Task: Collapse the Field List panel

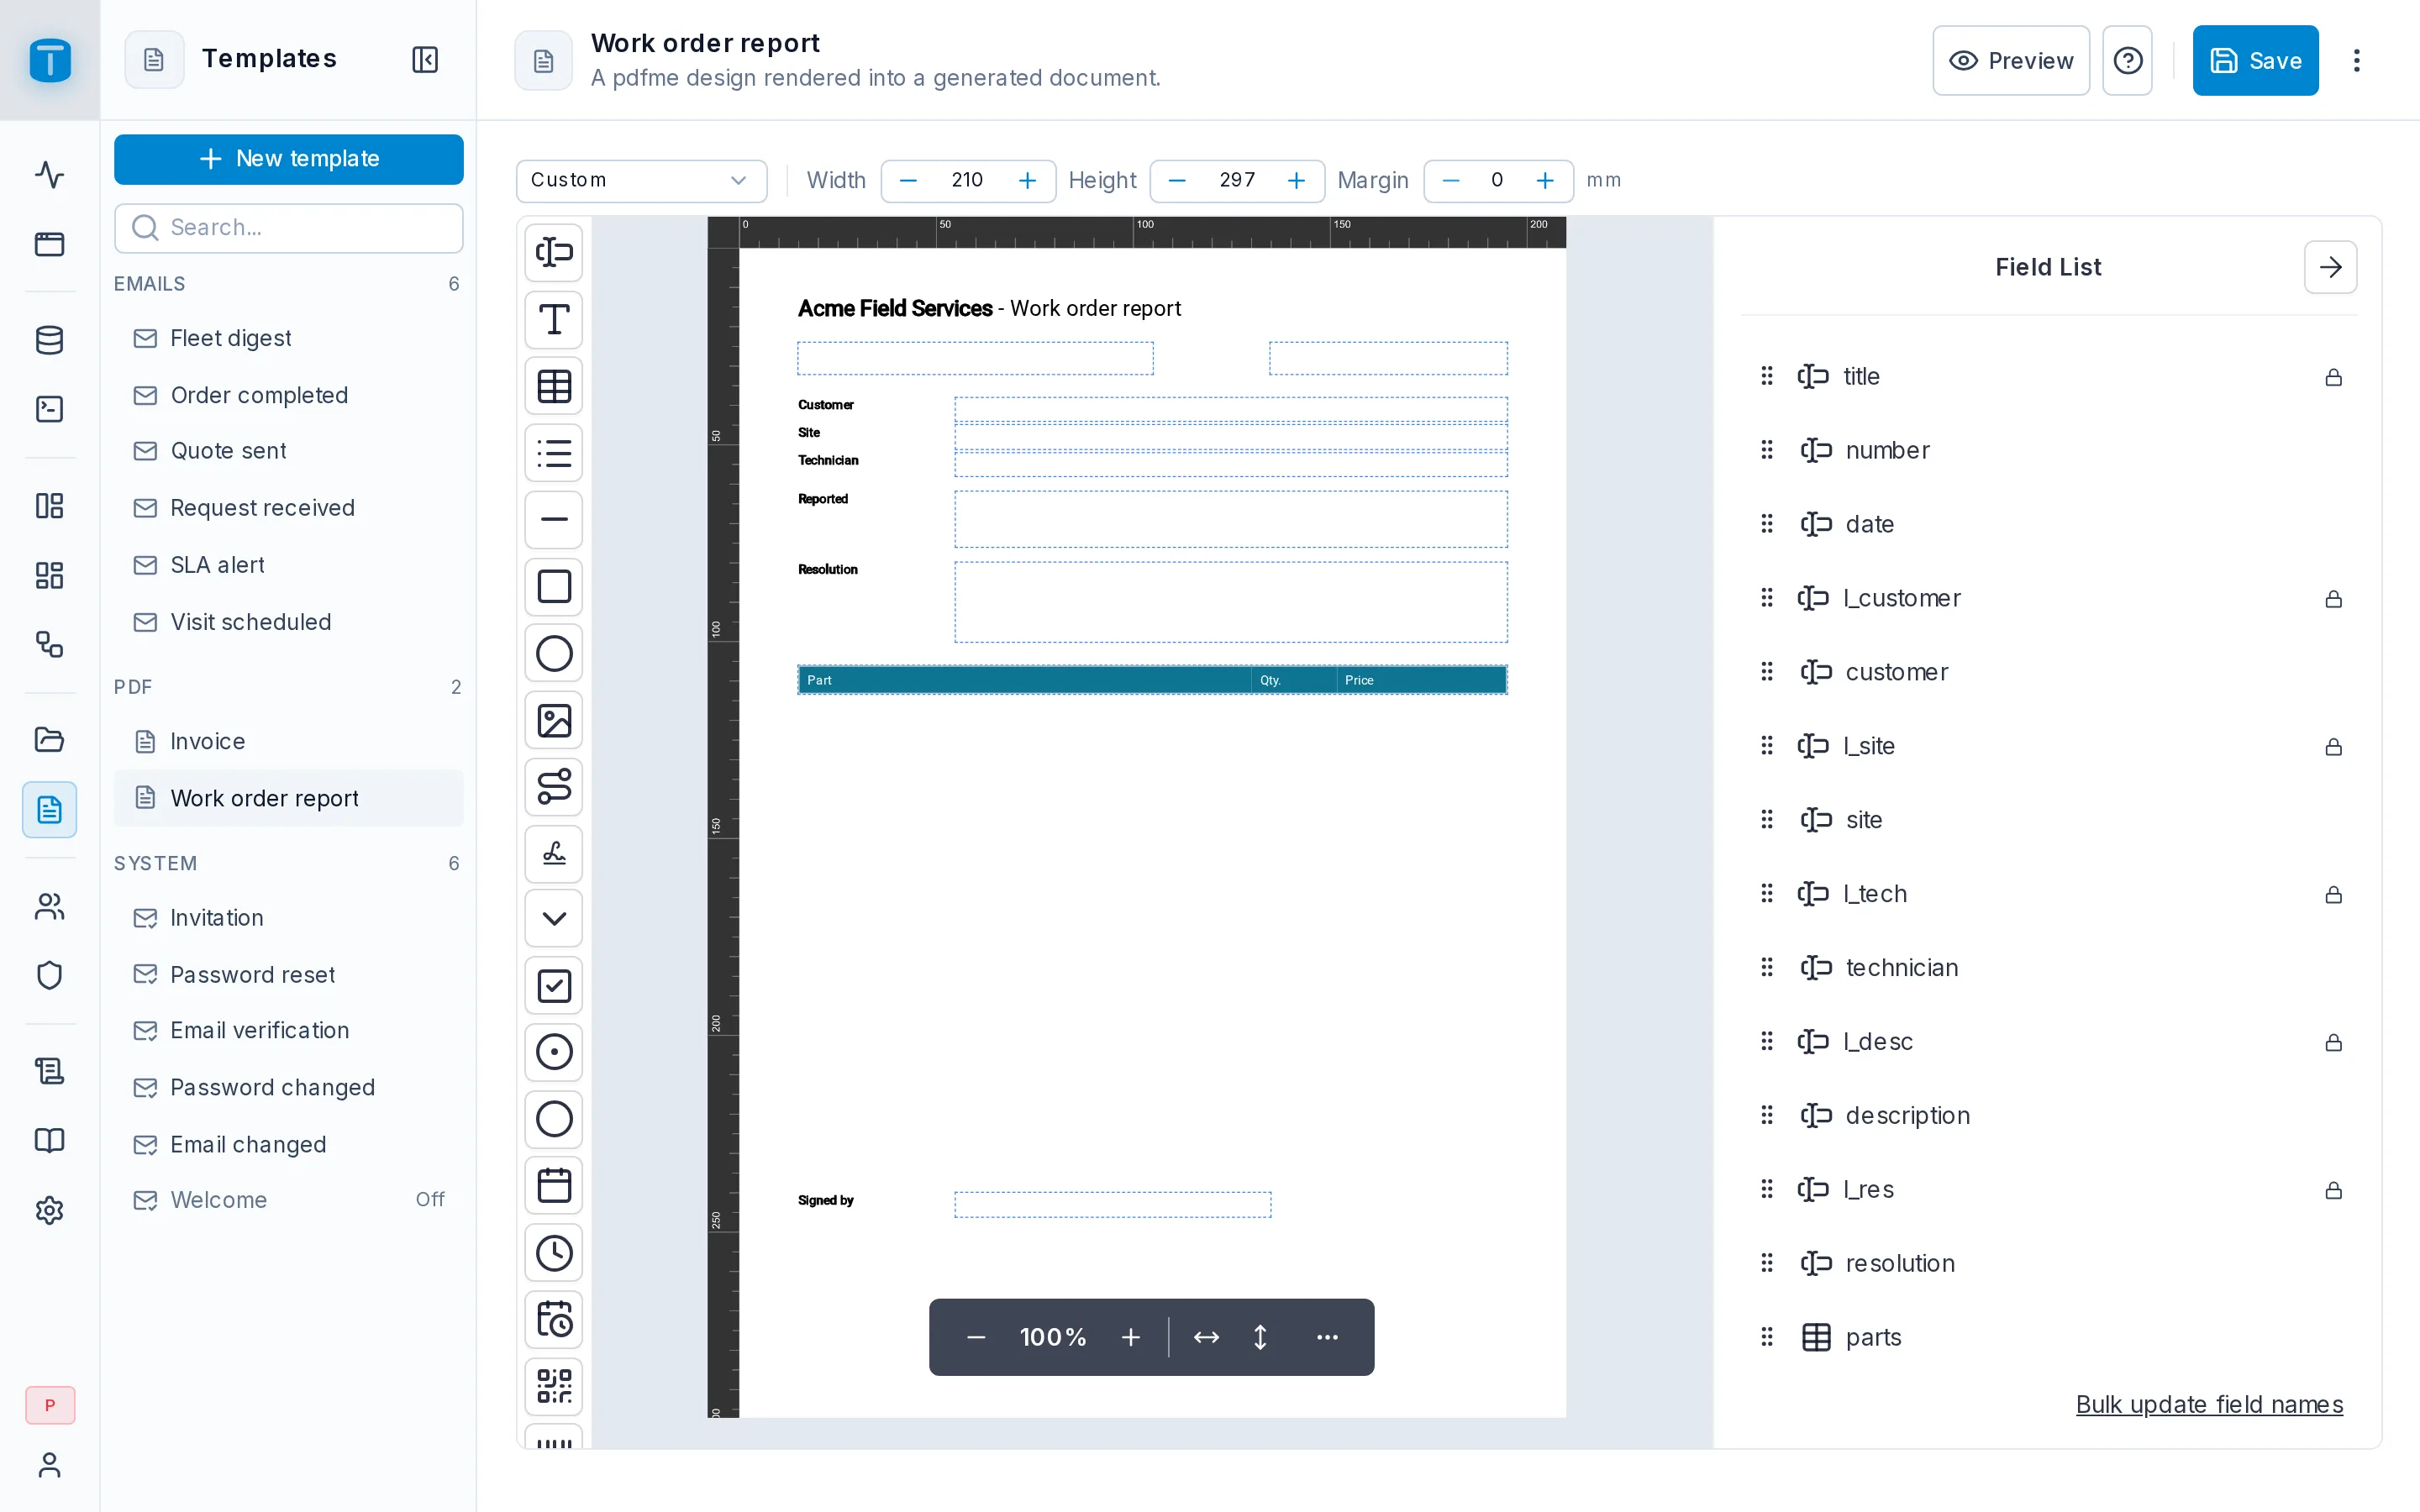Action: pos(2330,267)
